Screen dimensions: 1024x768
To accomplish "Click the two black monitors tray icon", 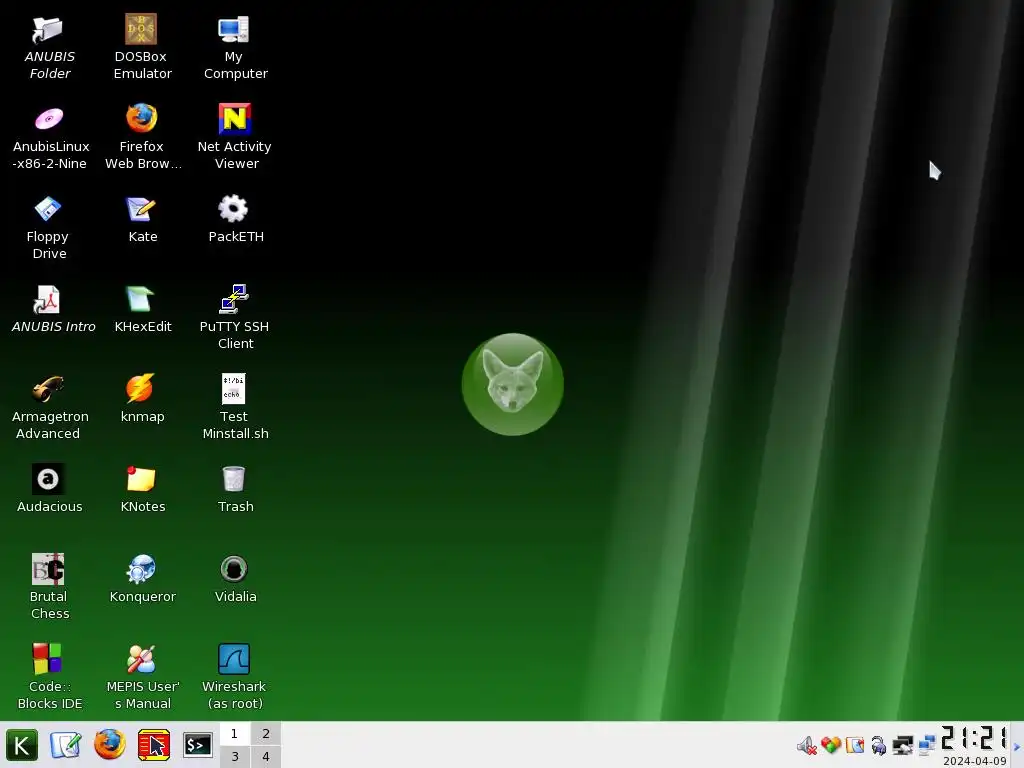I will 903,745.
